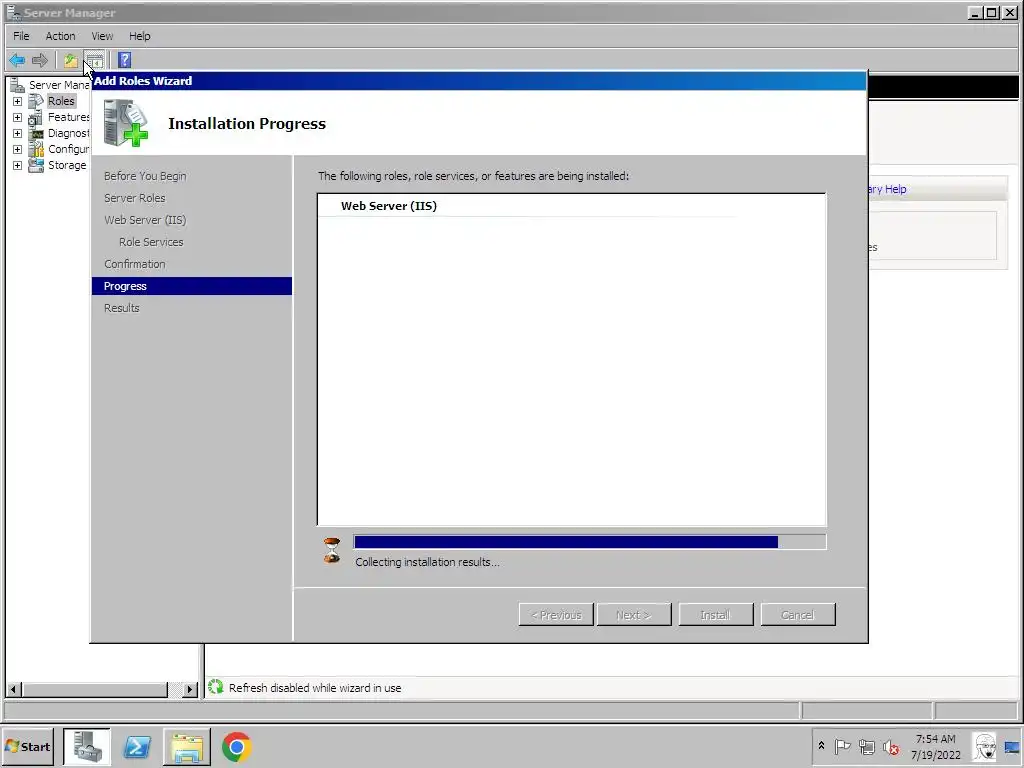This screenshot has height=768, width=1024.
Task: Click the network tray icon
Action: 867,746
